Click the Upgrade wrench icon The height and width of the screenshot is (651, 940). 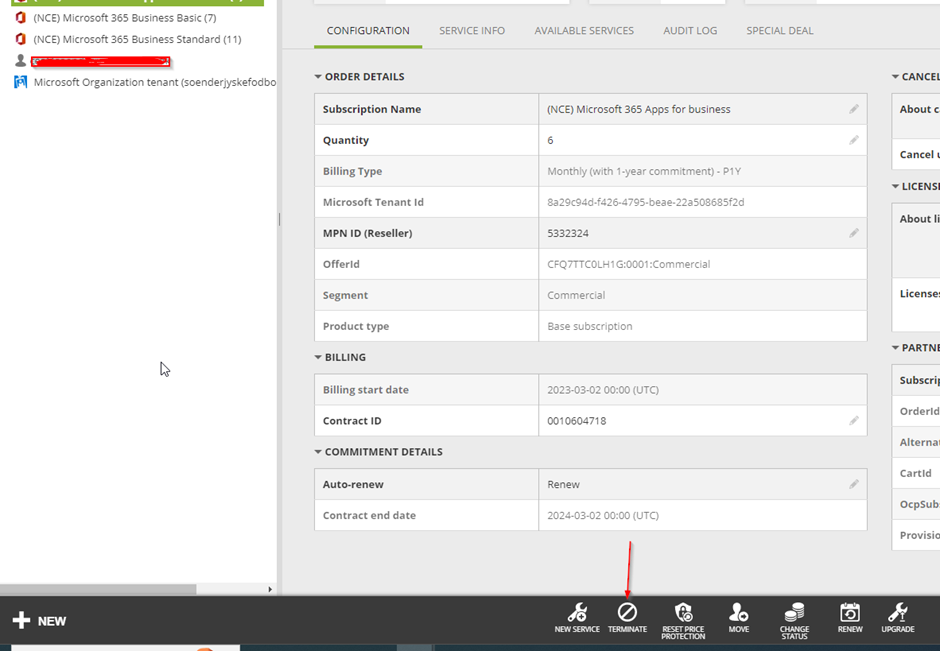(x=897, y=612)
